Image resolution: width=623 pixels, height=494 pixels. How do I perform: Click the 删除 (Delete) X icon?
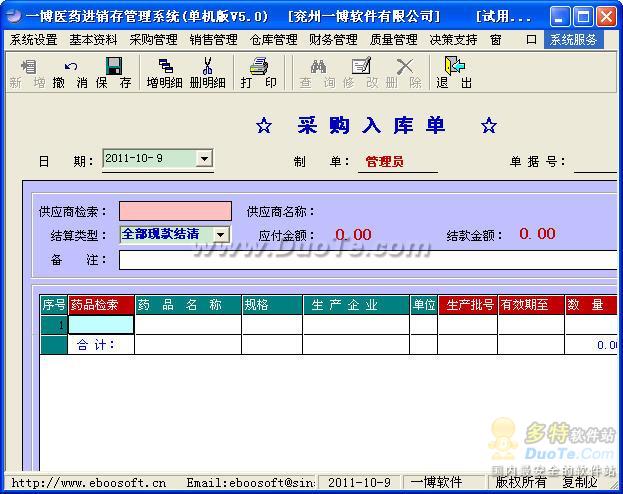click(404, 74)
